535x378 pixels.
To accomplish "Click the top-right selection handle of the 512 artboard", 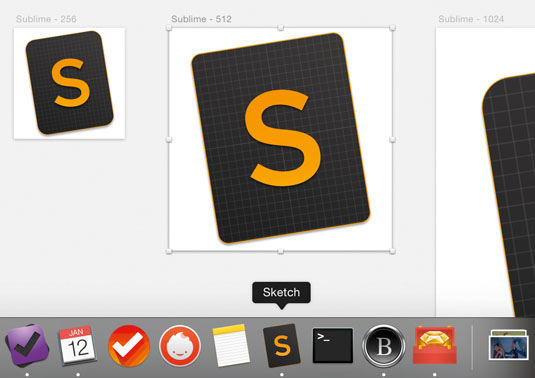I will pyautogui.click(x=392, y=28).
